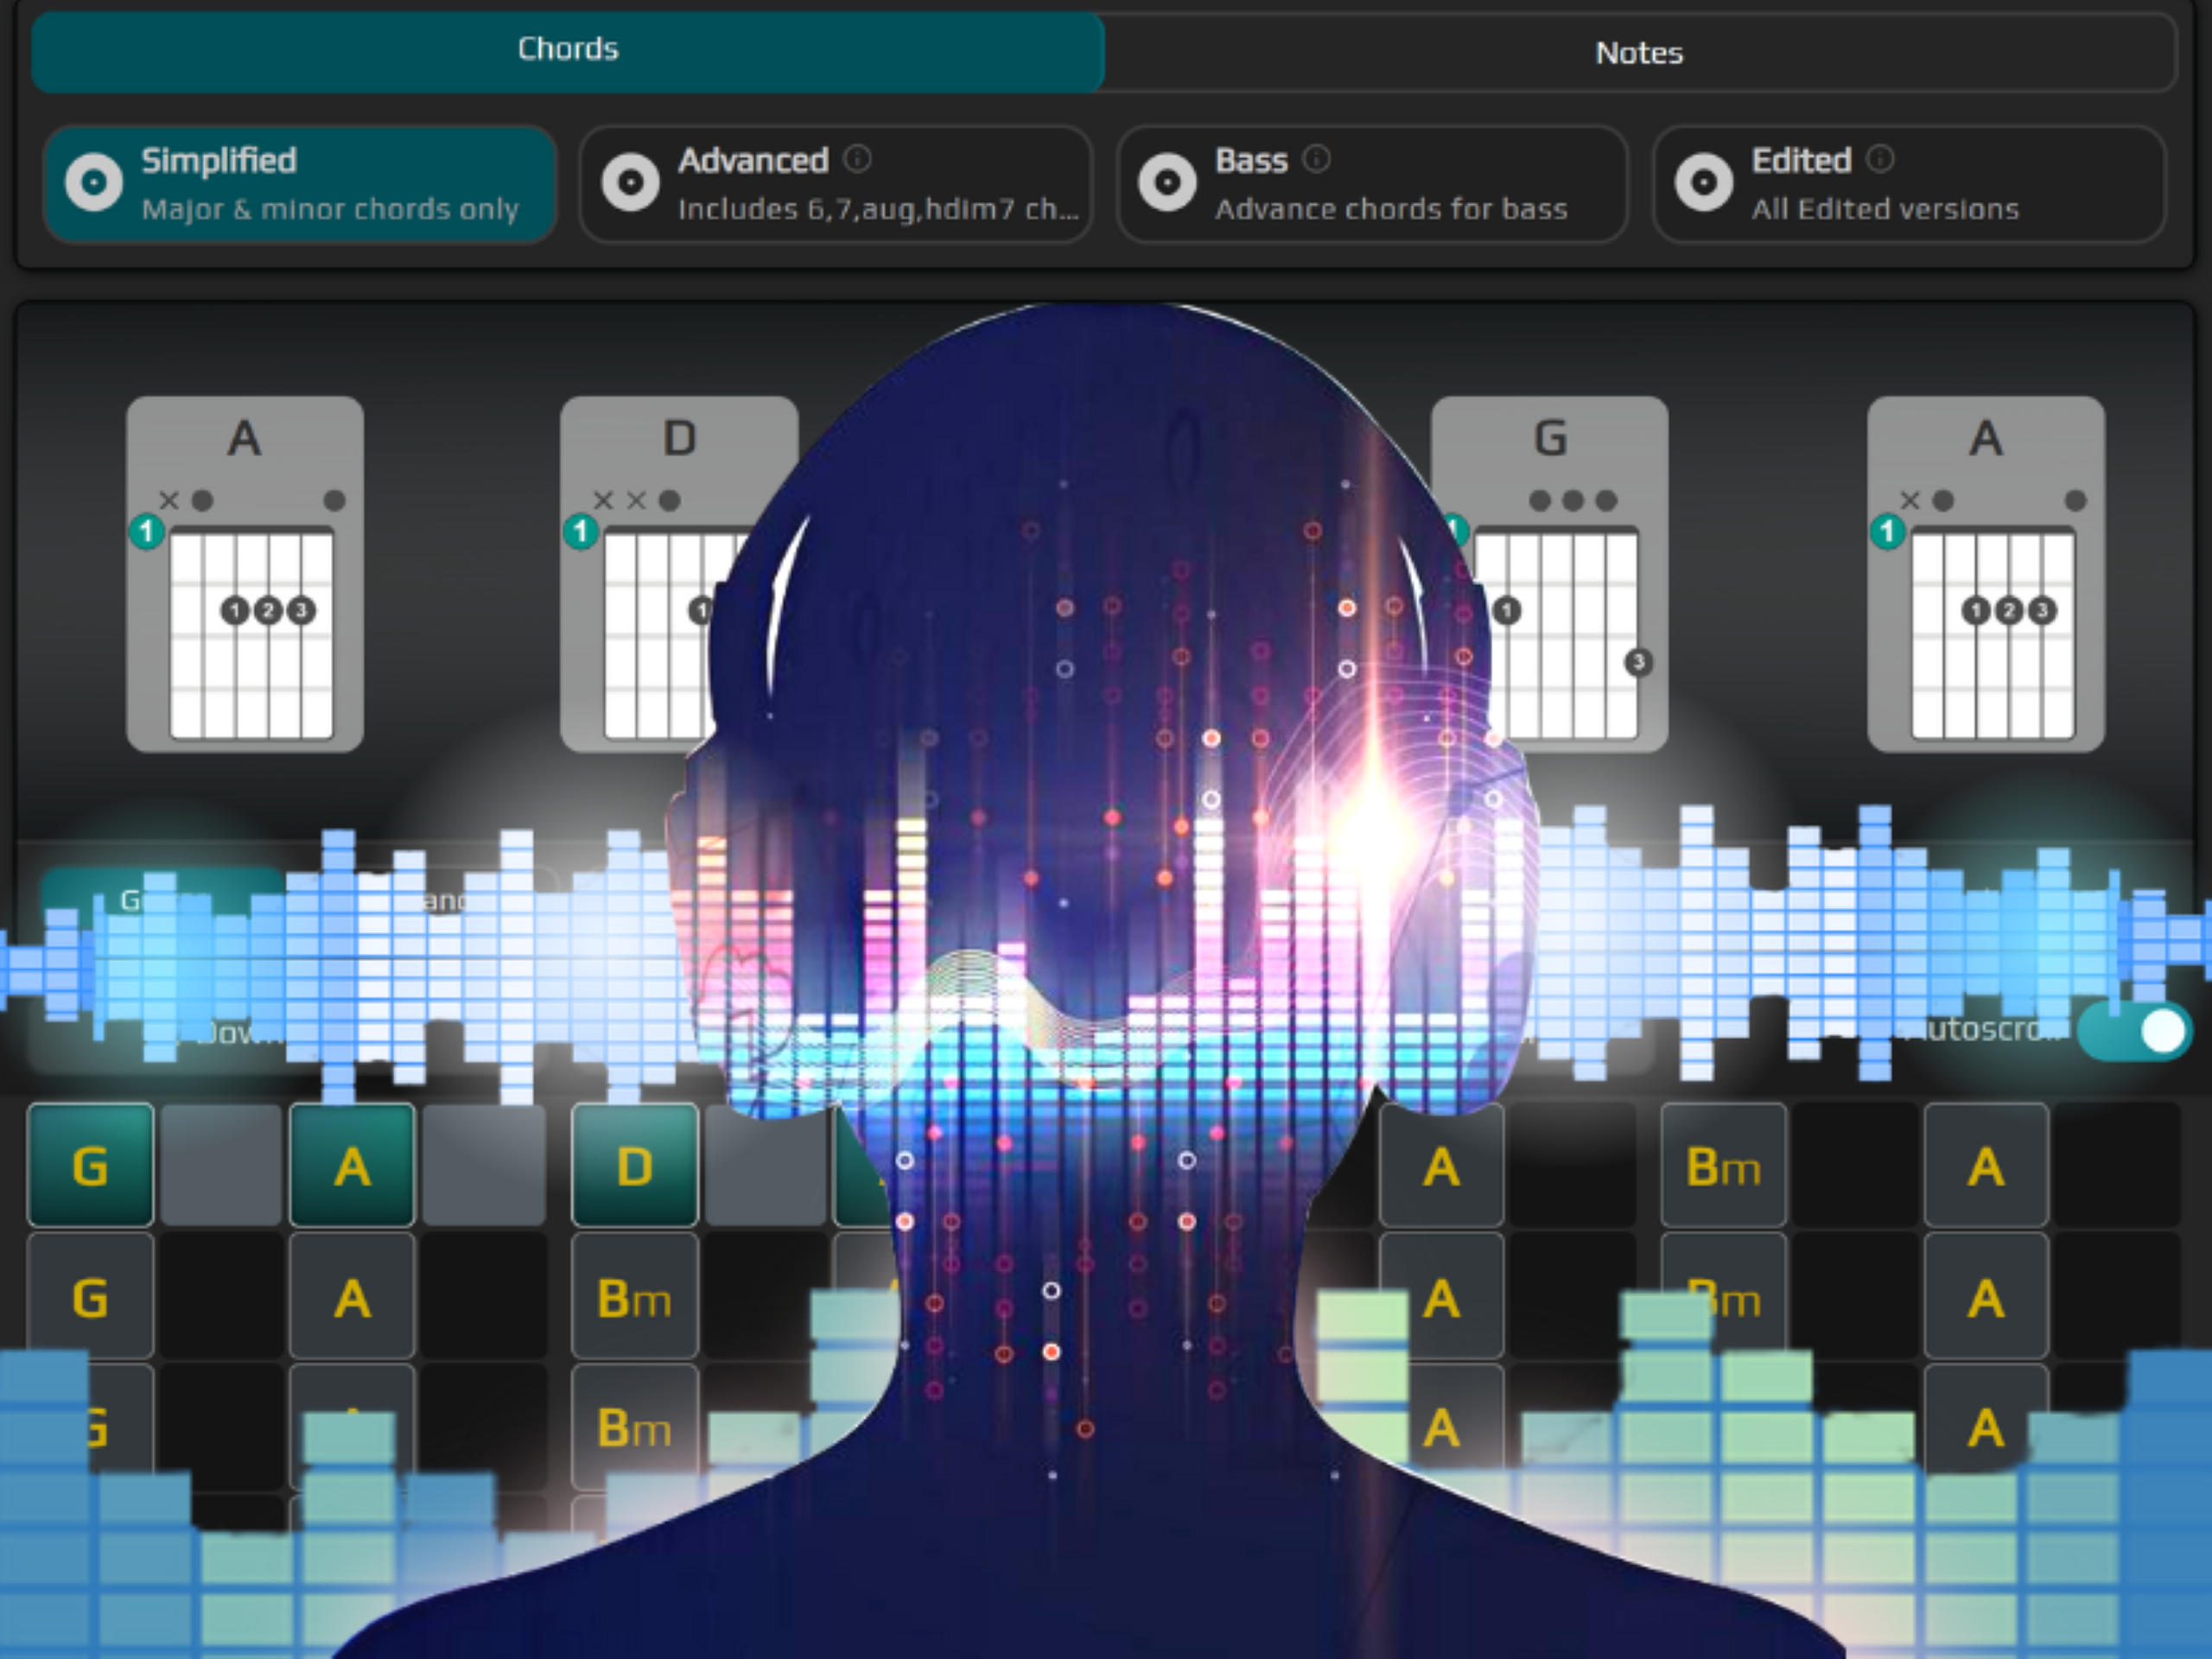The height and width of the screenshot is (1659, 2212).
Task: Click fret position badge on D diagram
Action: (x=581, y=531)
